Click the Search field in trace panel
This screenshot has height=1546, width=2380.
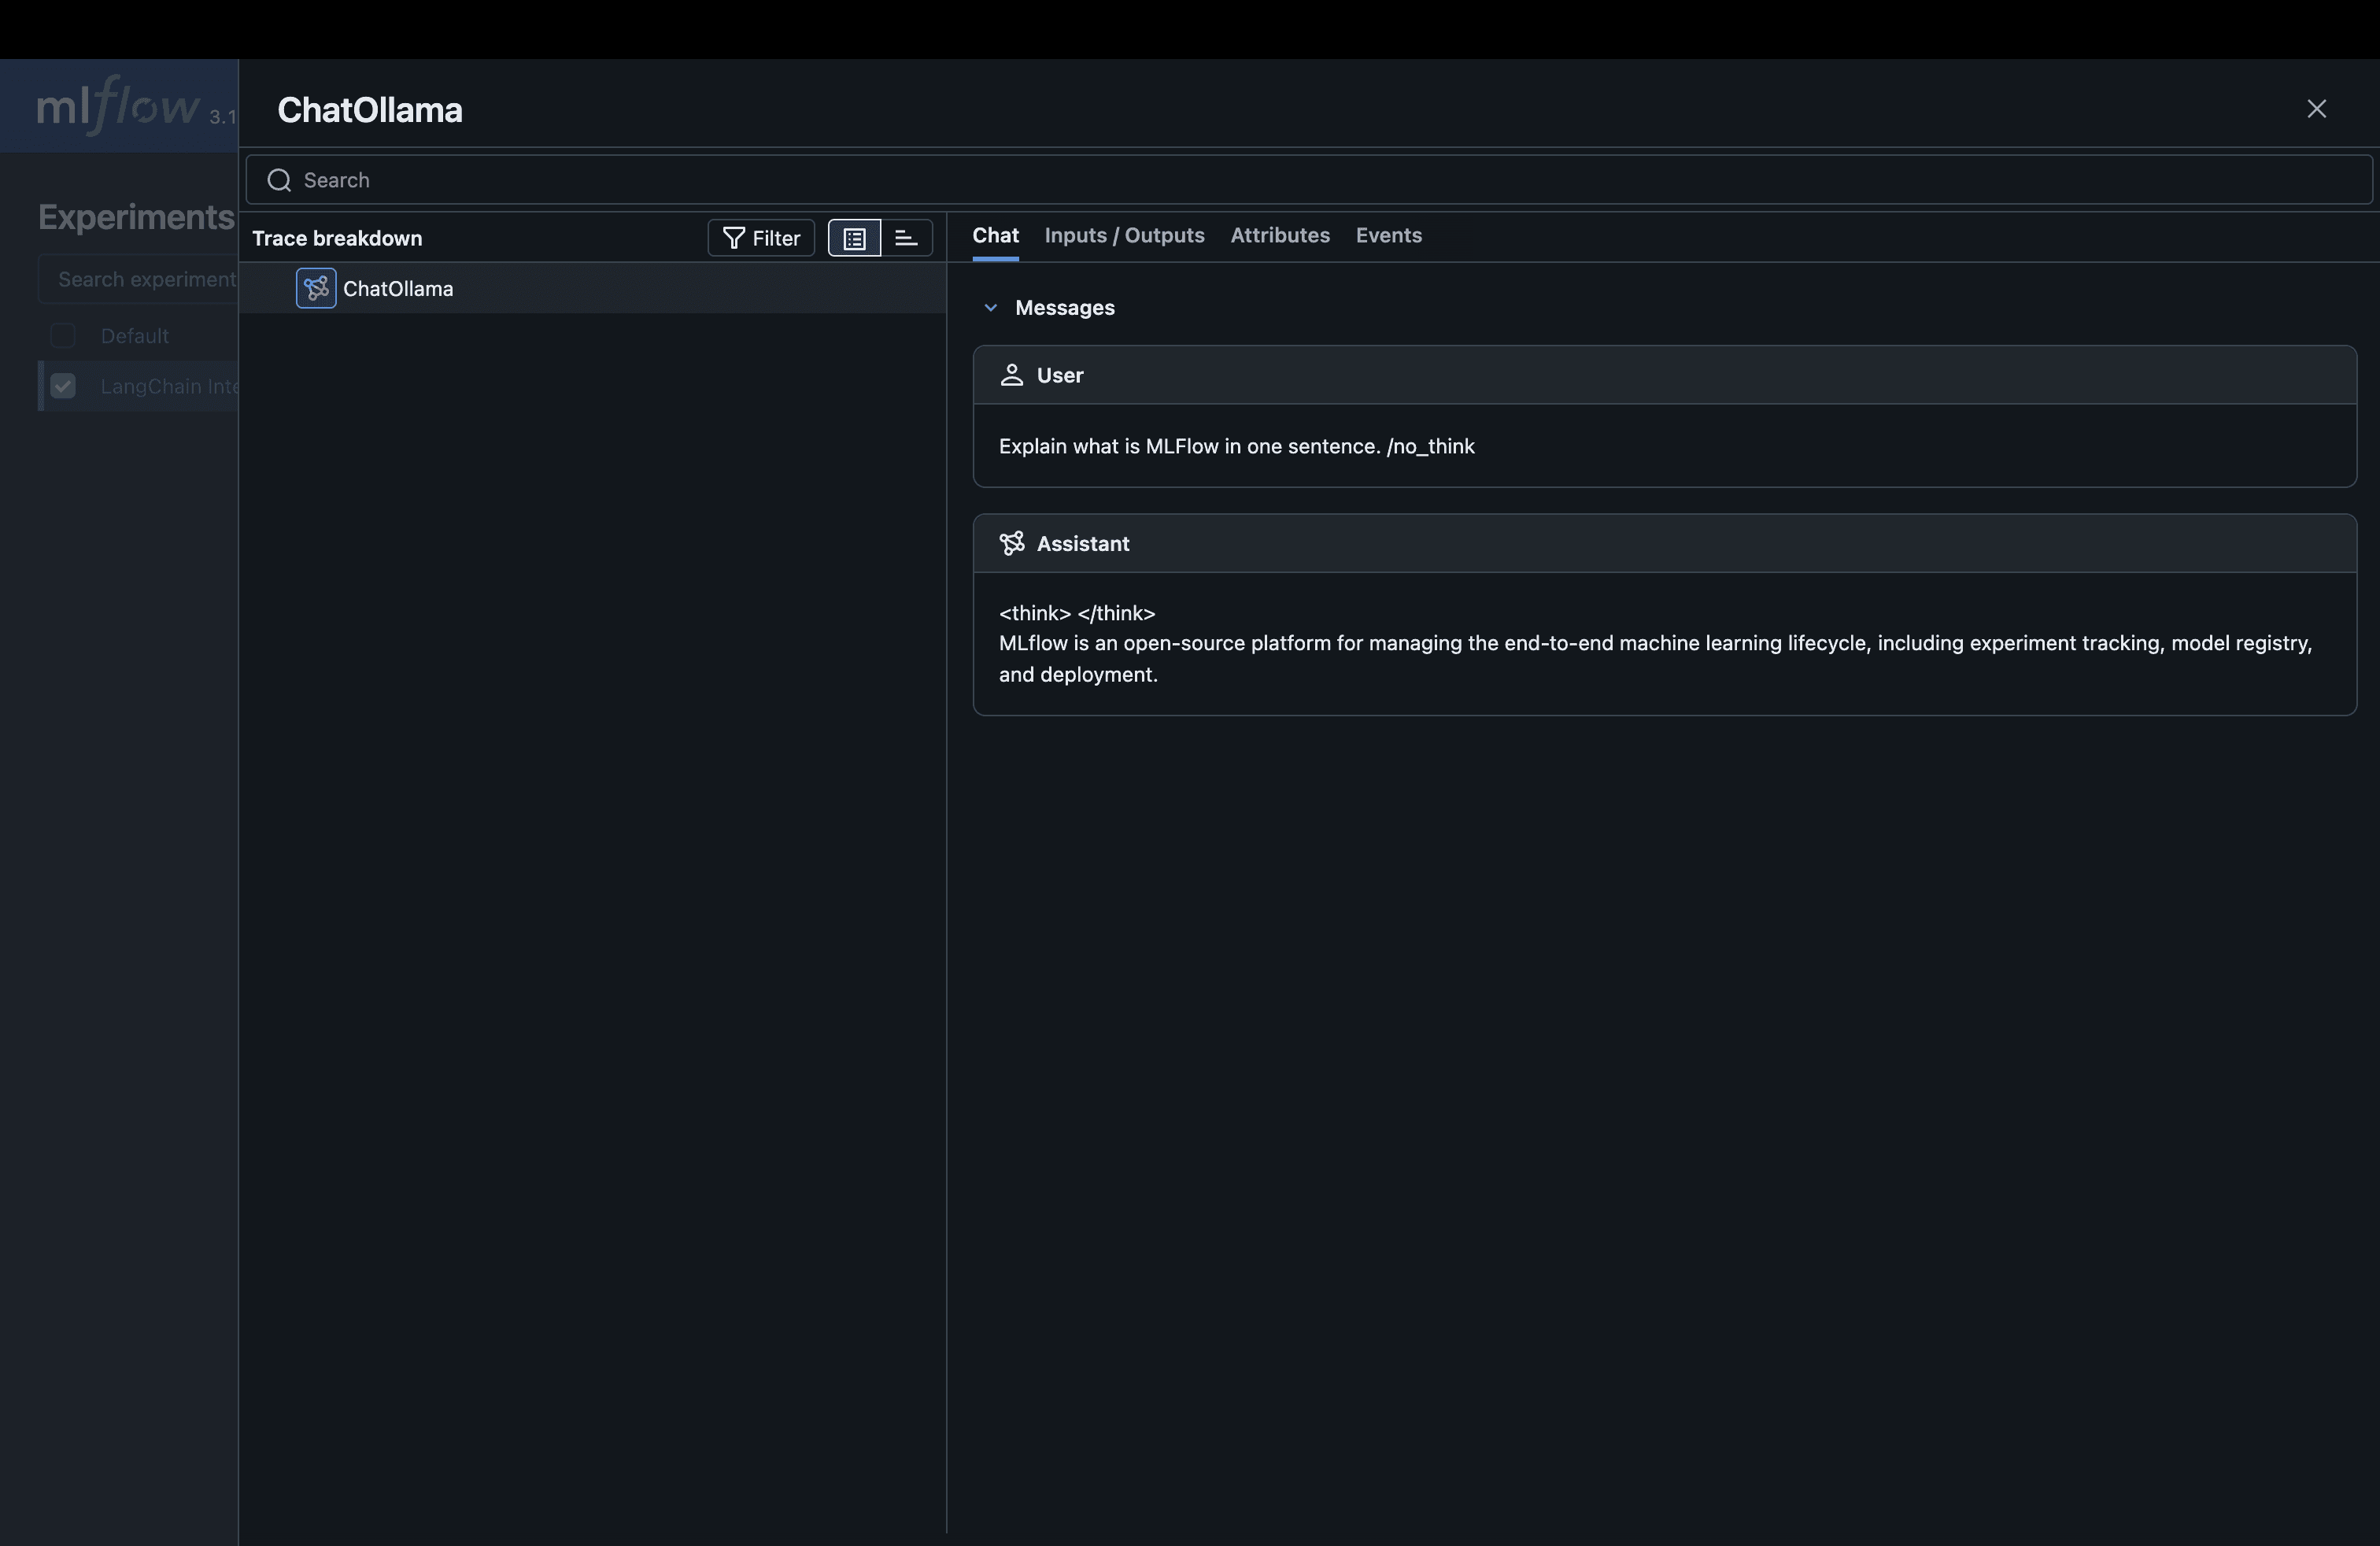point(1309,180)
